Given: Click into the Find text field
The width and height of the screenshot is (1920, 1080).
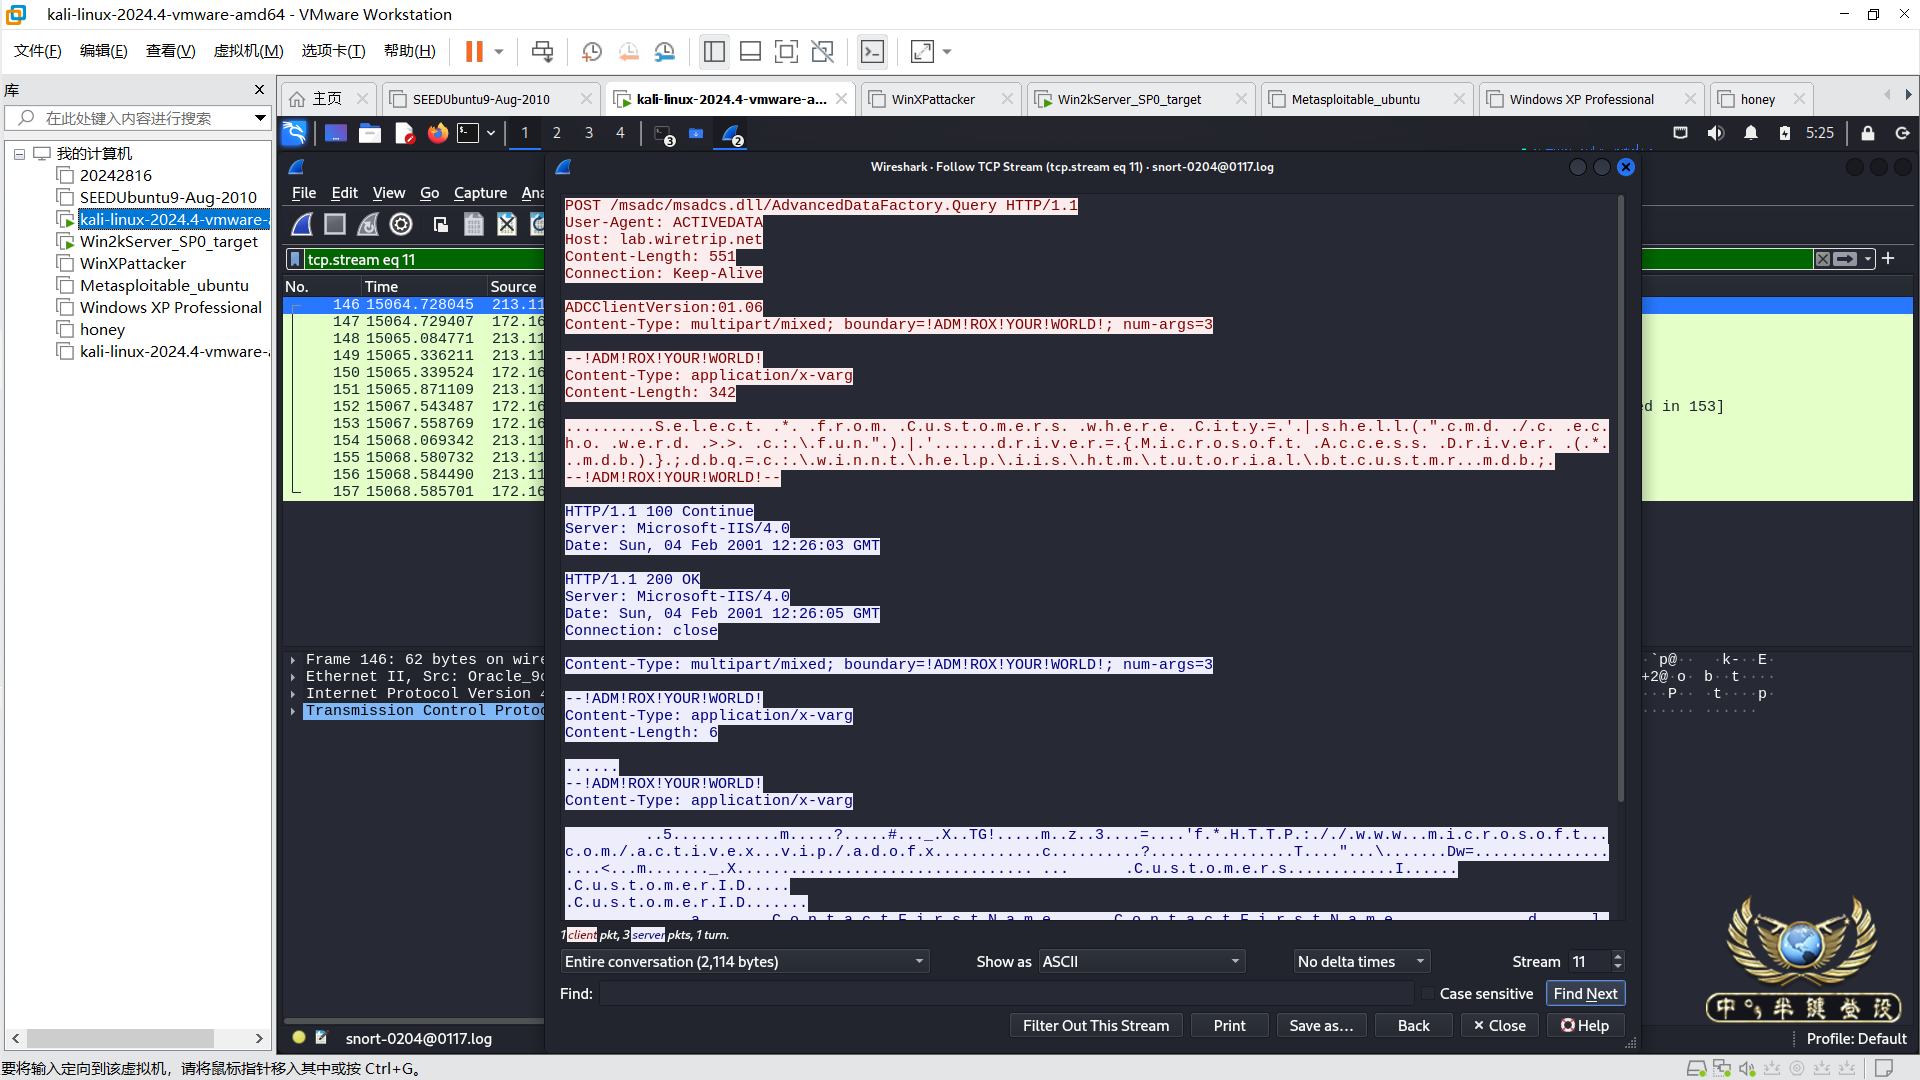Looking at the screenshot, I should coord(1005,994).
